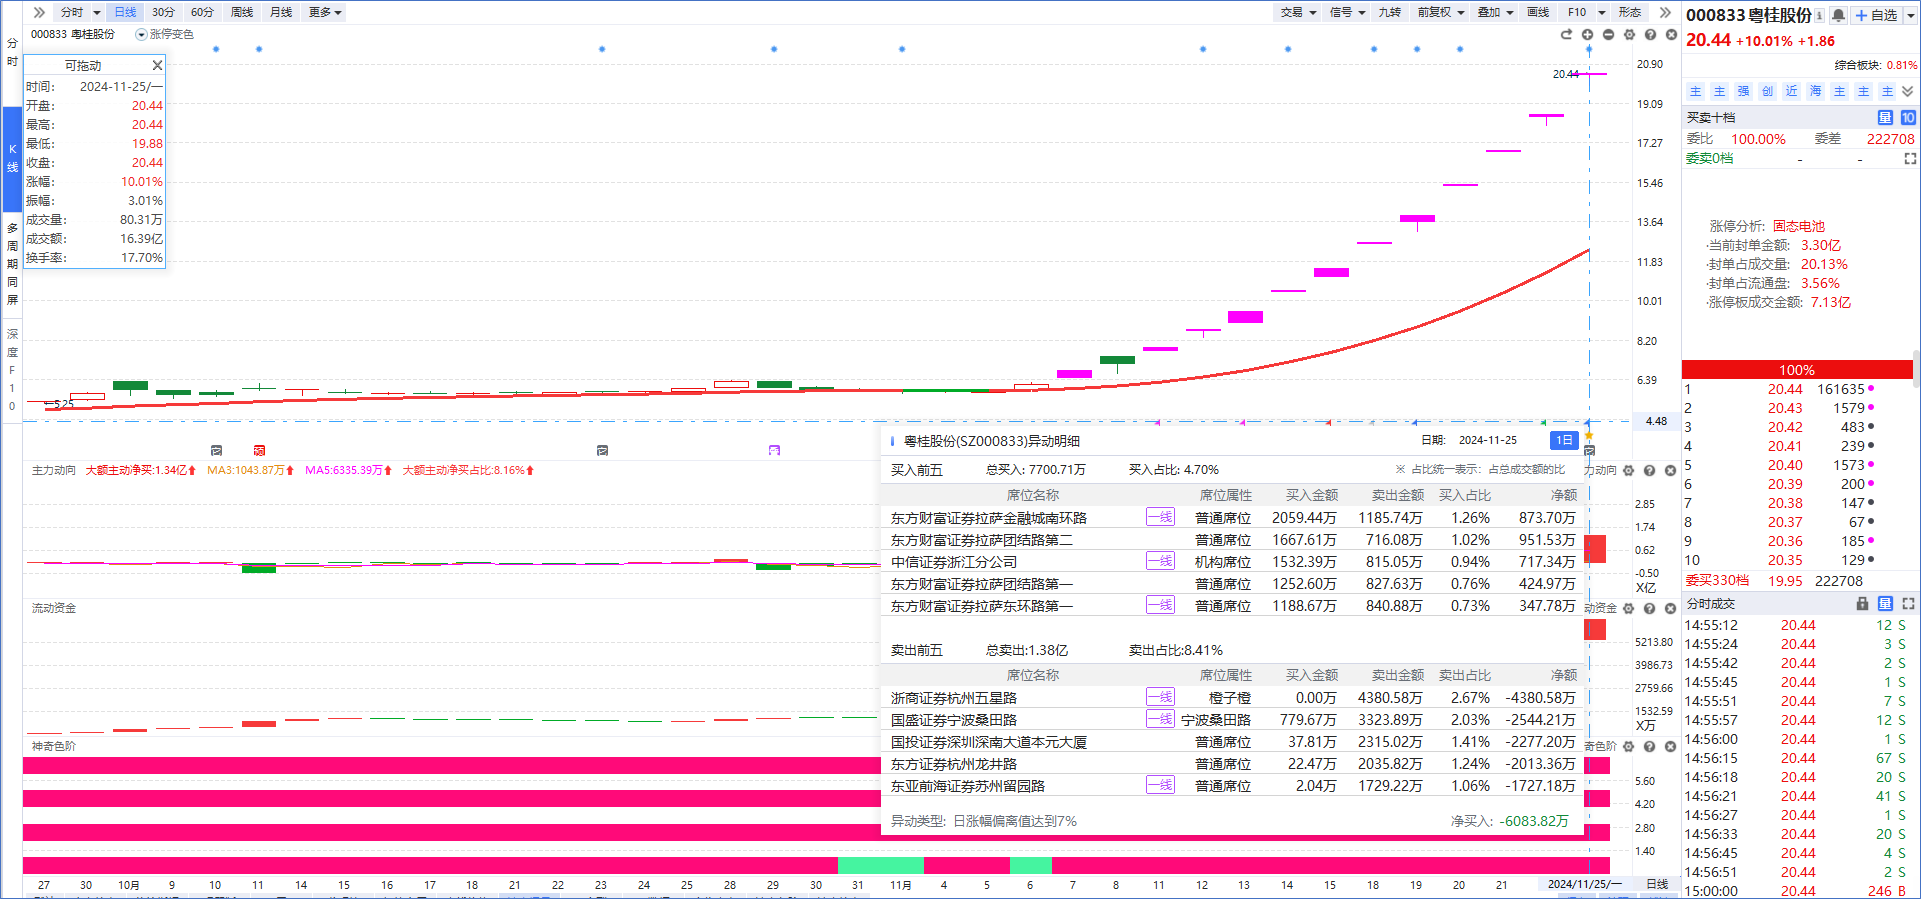The width and height of the screenshot is (1921, 899).
Task: Click the 自选 add to watchlist button
Action: coord(1877,15)
